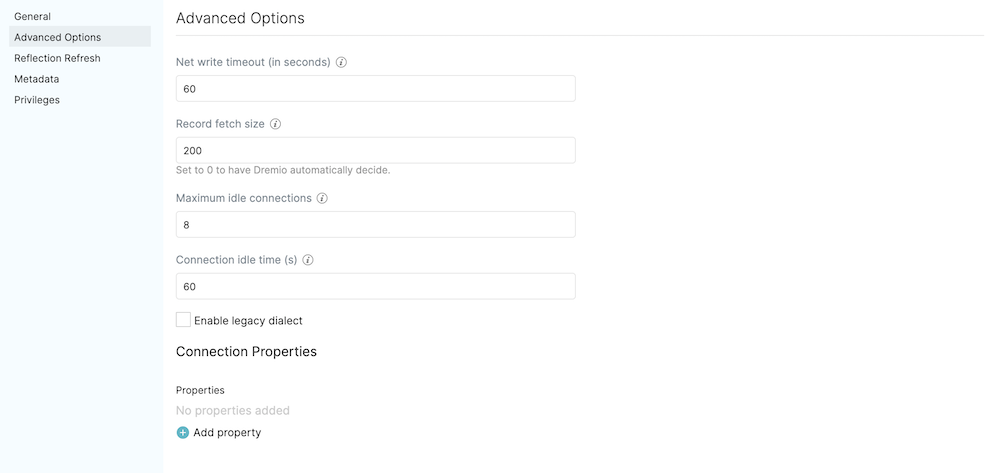Screen dimensions: 990x473
Task: Switch to the Reflection Refresh section
Action: click(57, 58)
